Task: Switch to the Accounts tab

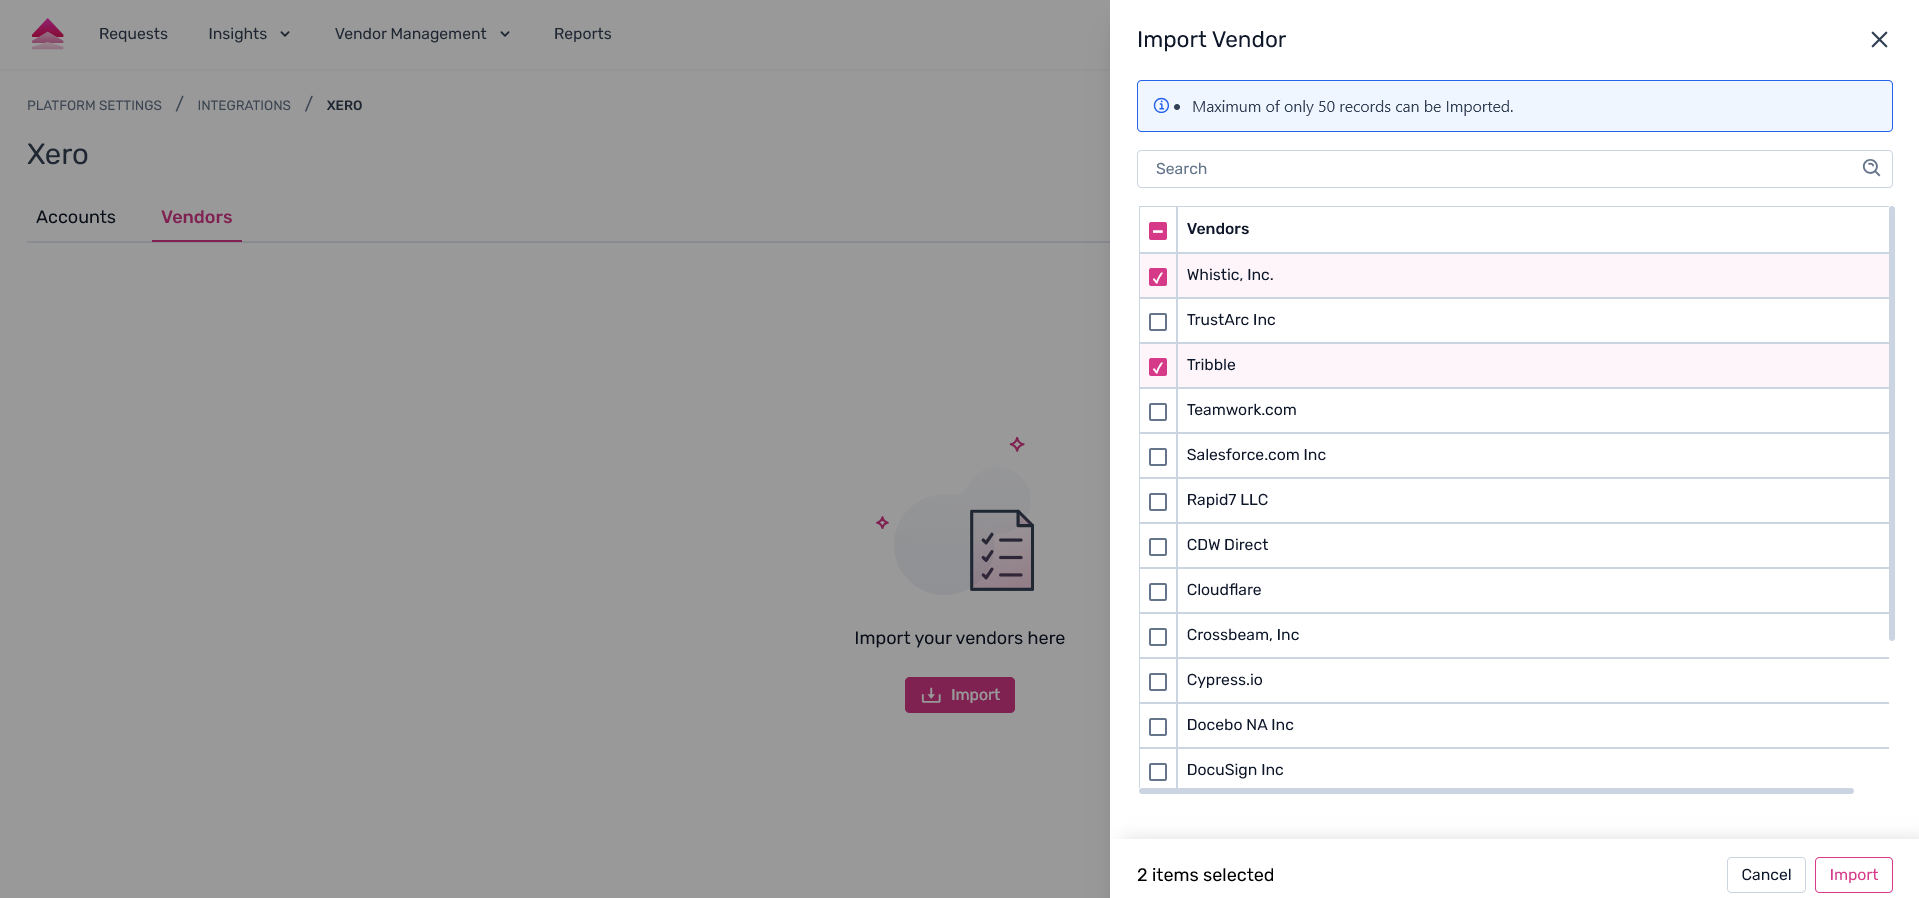Action: click(76, 217)
